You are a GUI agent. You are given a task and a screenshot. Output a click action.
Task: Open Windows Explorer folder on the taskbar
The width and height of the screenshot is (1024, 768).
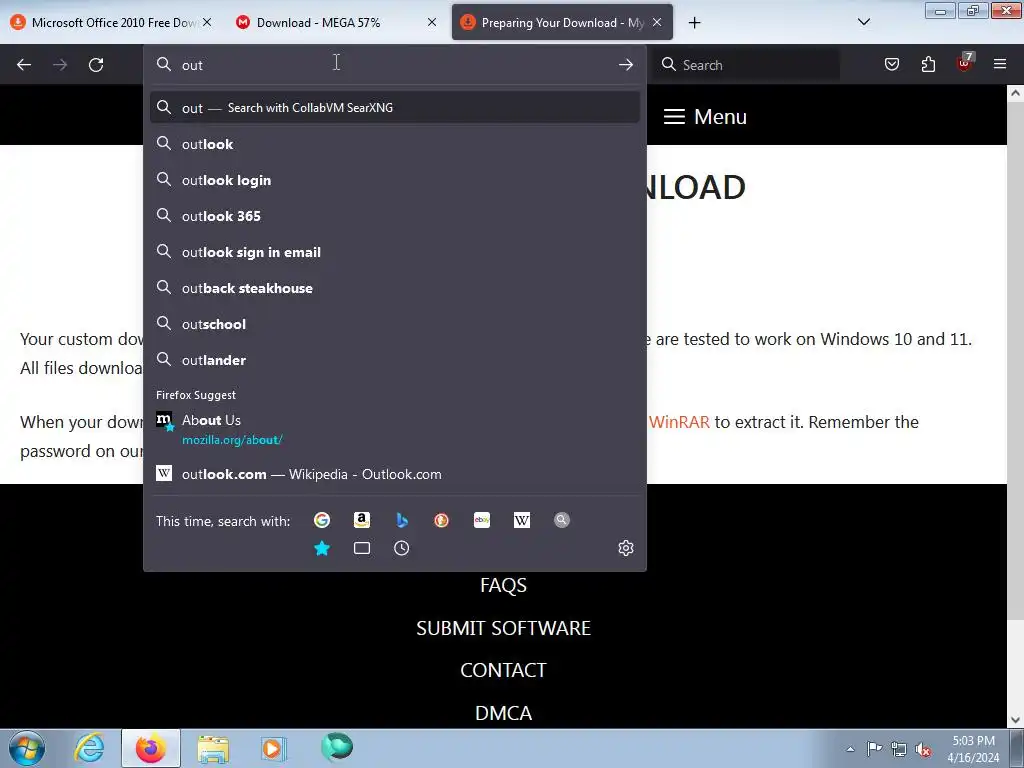click(213, 748)
